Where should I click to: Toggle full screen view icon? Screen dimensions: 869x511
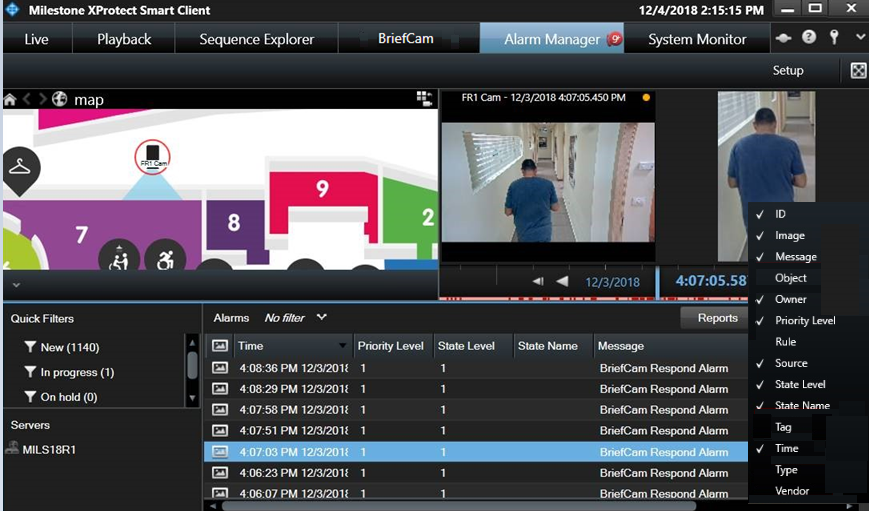(858, 70)
